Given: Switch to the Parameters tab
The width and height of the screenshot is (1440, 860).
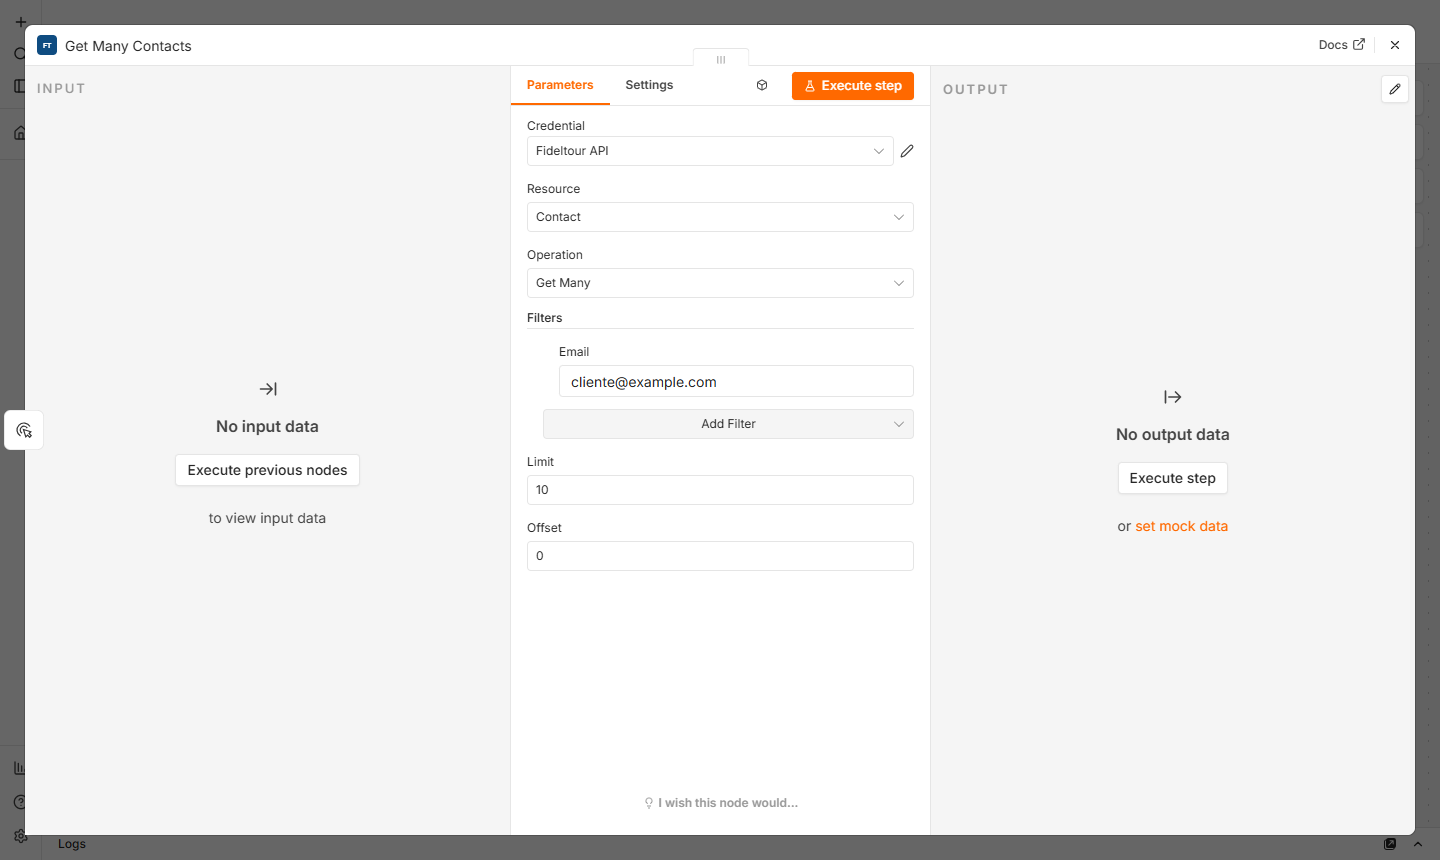Looking at the screenshot, I should [x=560, y=85].
